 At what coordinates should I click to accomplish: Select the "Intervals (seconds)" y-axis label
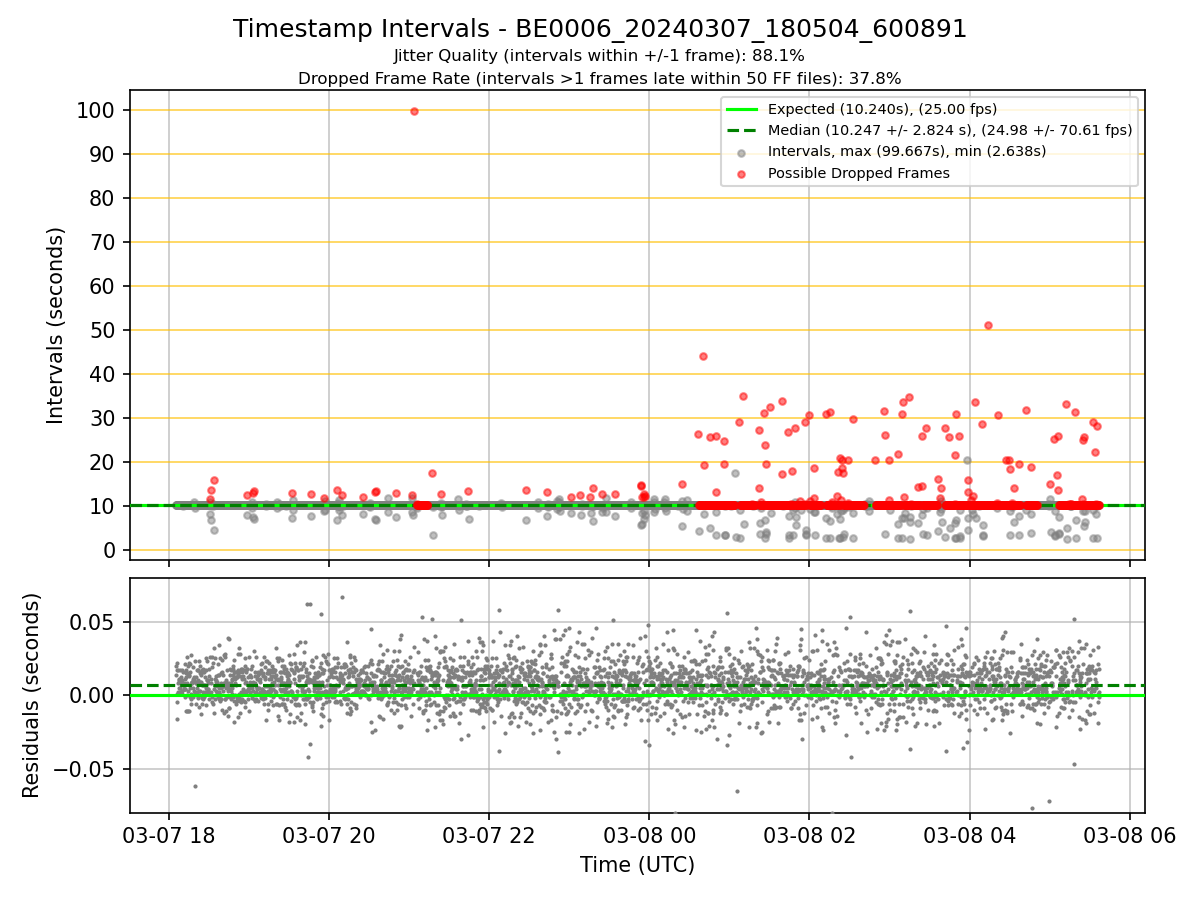click(56, 325)
